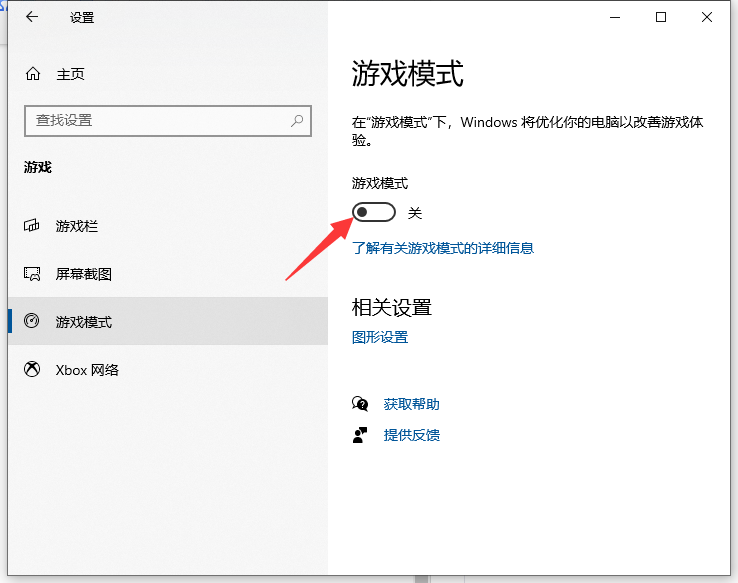Open the 了解有关游戏模式的详细信息 link
This screenshot has width=738, height=583.
tap(443, 248)
